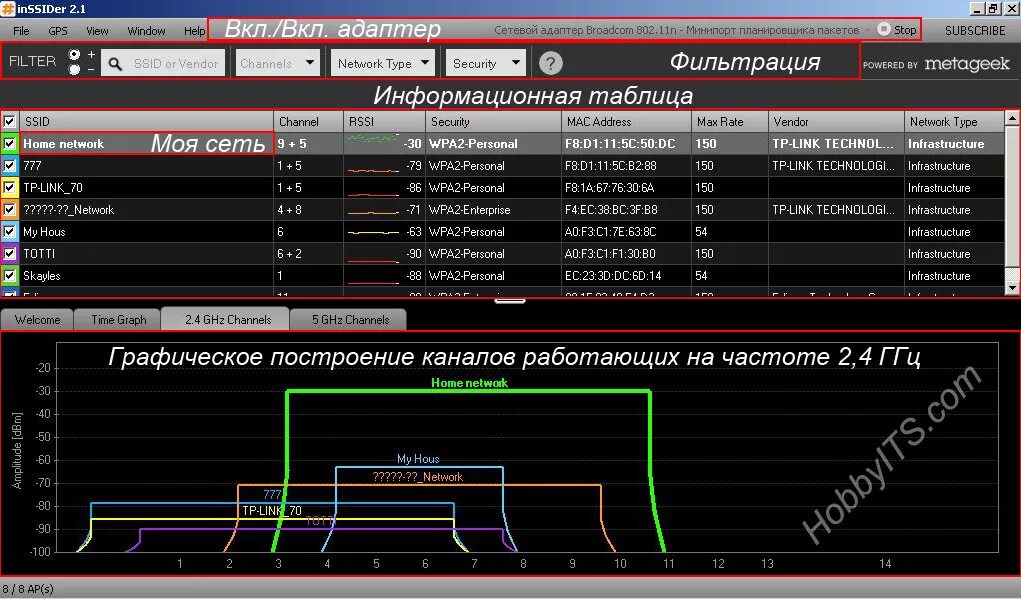Sort table by MAC Address column header
The height and width of the screenshot is (599, 1021).
pos(626,122)
